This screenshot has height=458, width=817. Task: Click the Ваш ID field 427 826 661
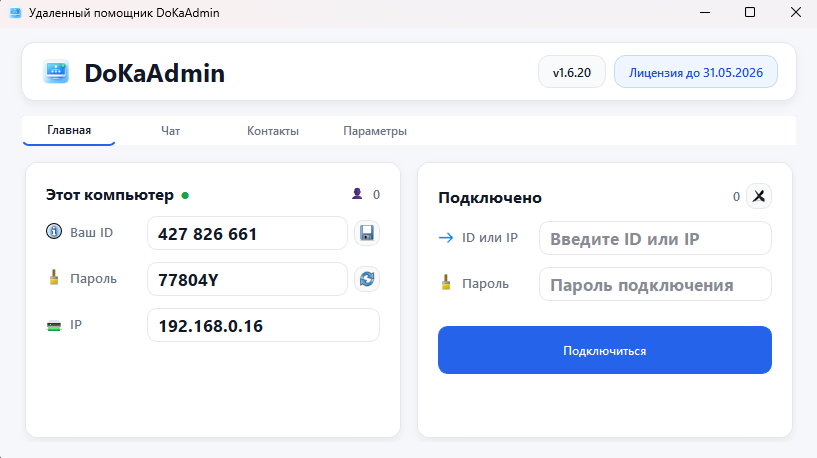point(247,233)
